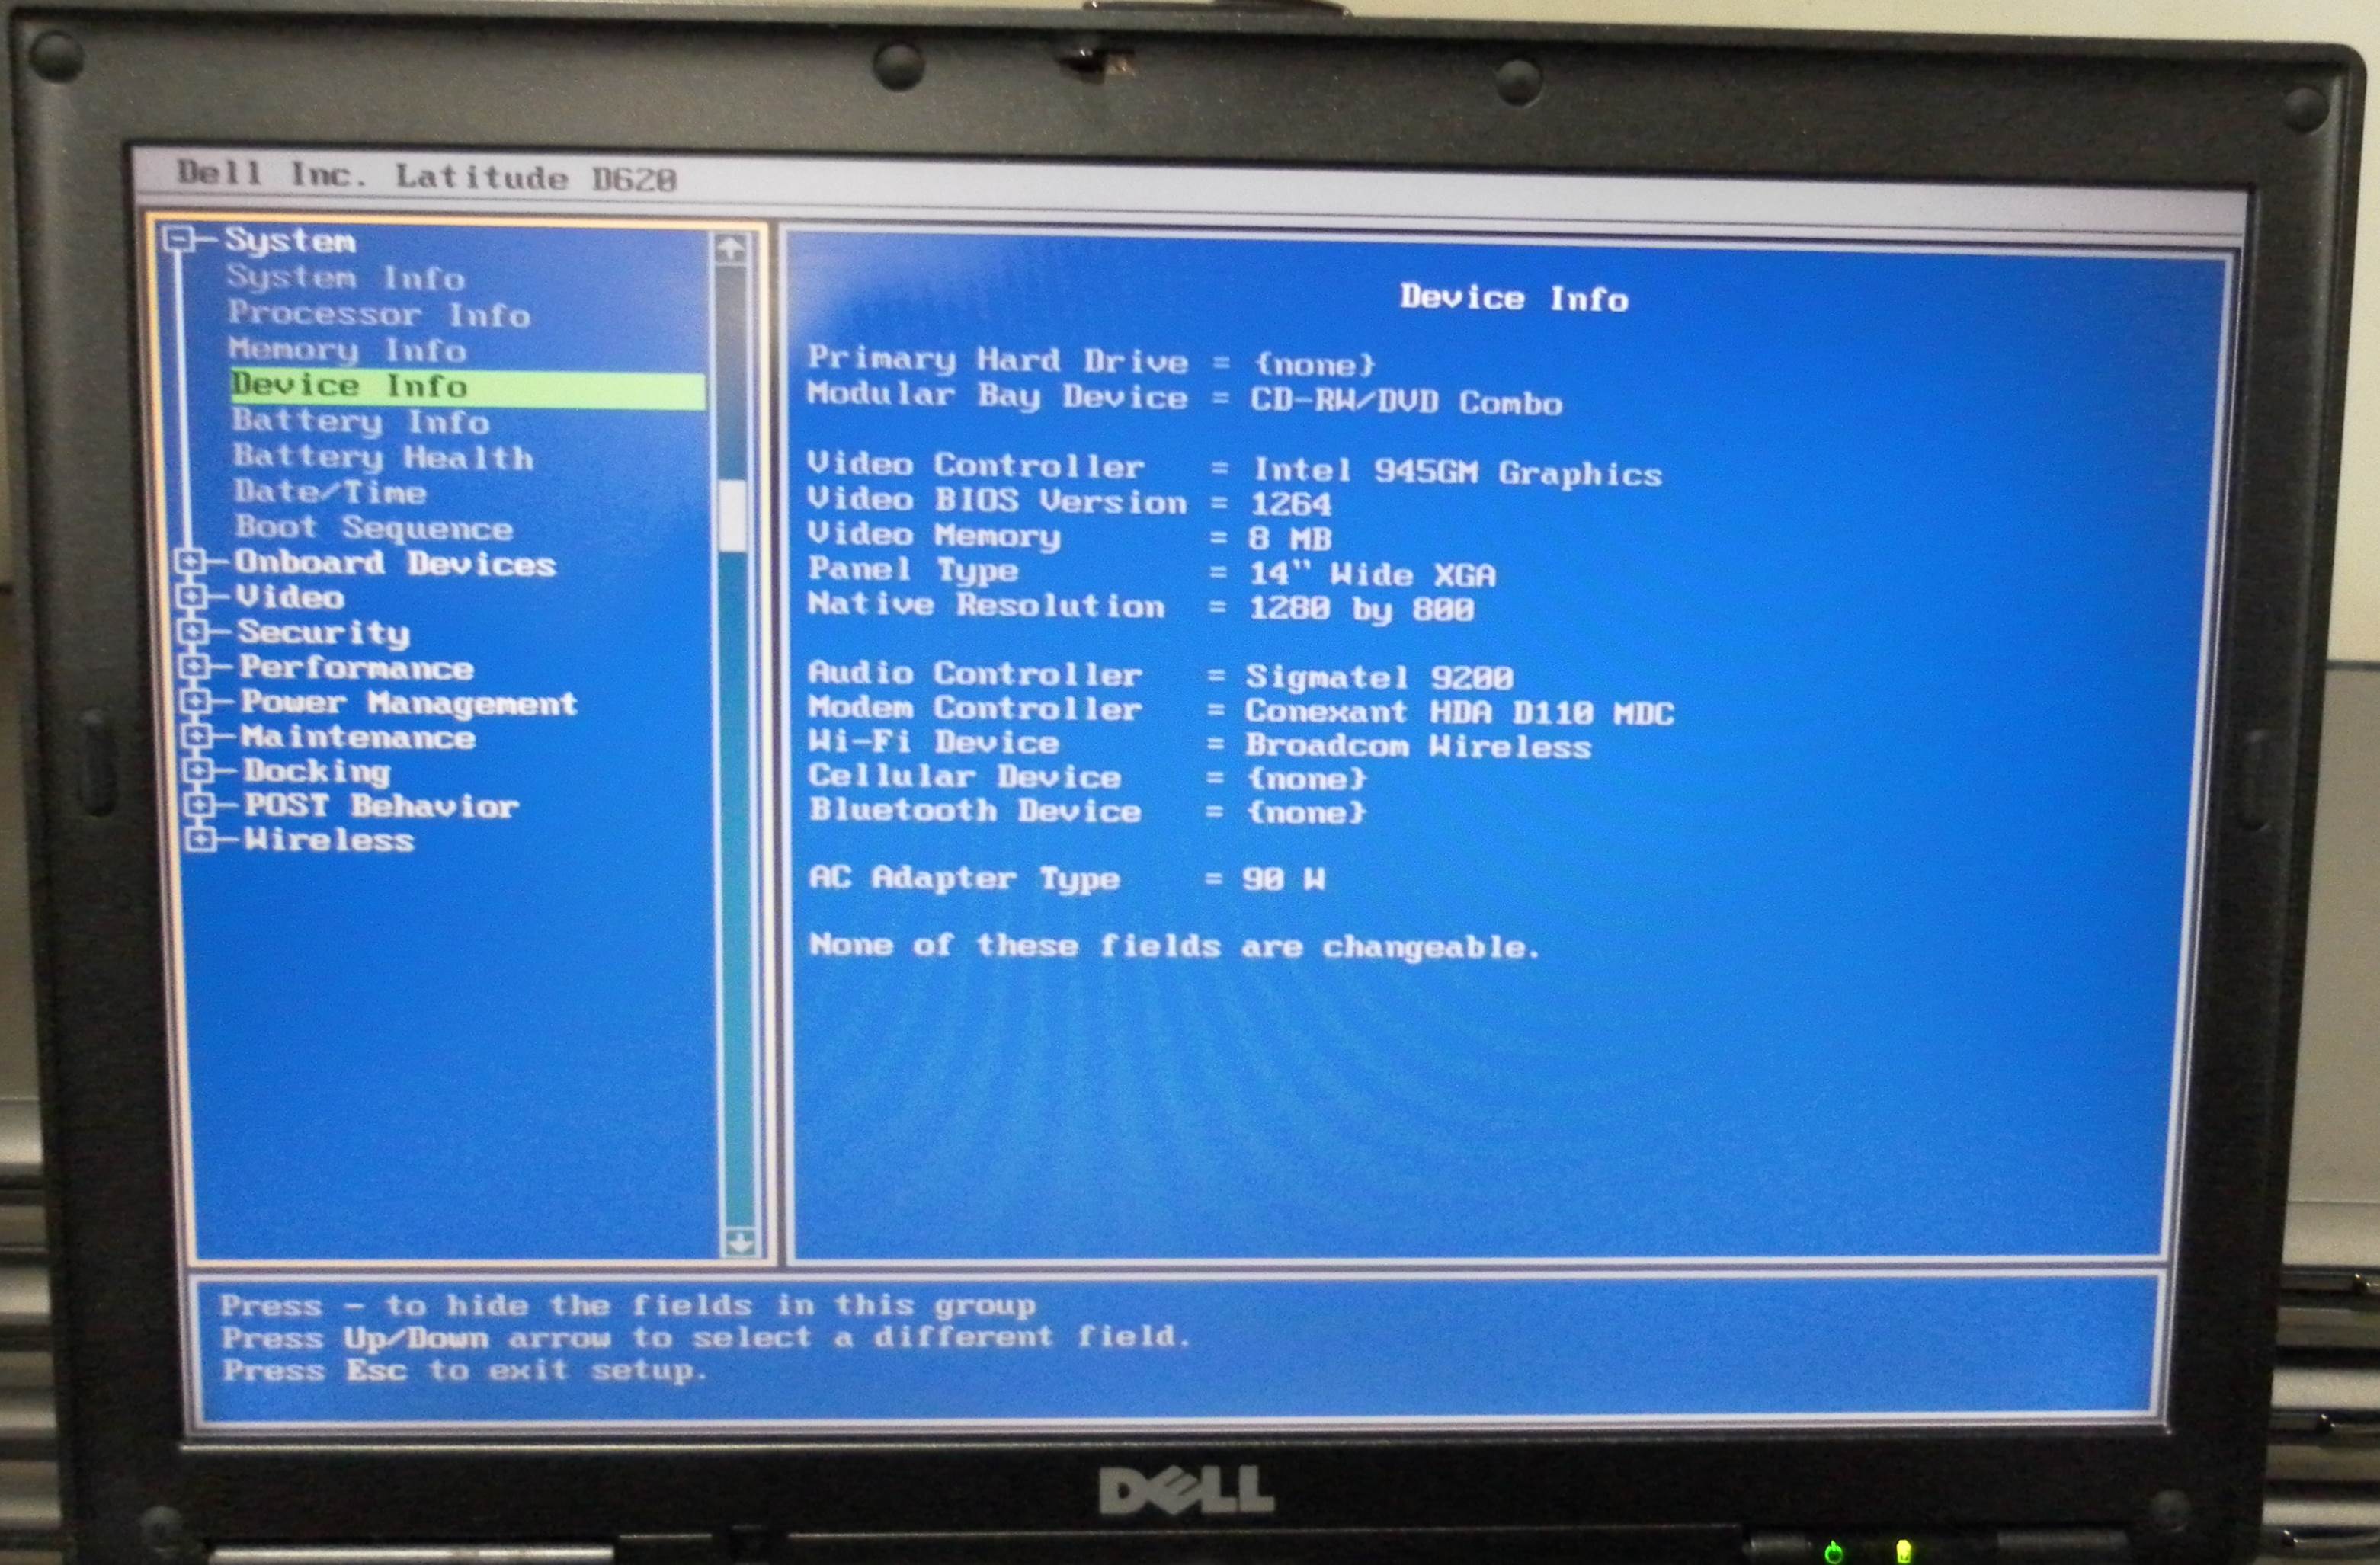The width and height of the screenshot is (2380, 1565).
Task: Expand the Docking group
Action: (198, 771)
